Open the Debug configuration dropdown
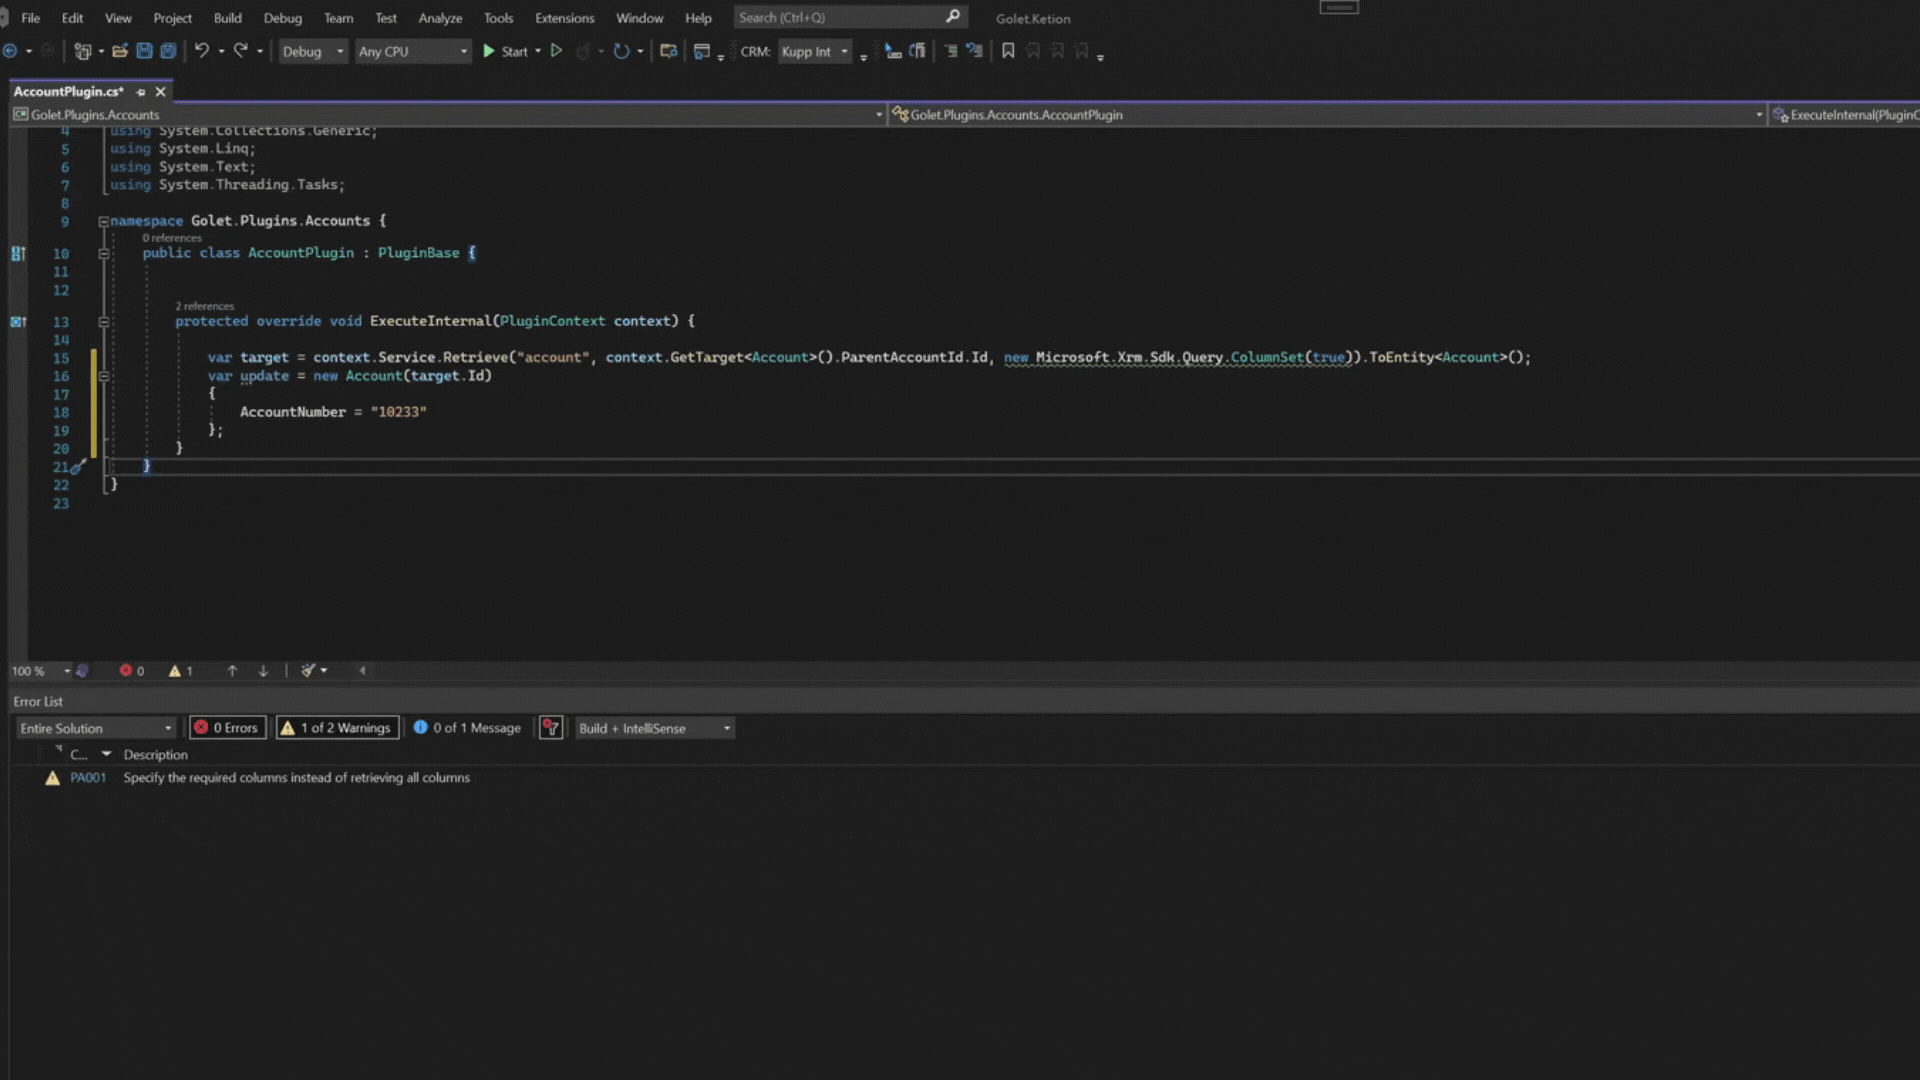Screen dimensions: 1920x1080 point(313,52)
